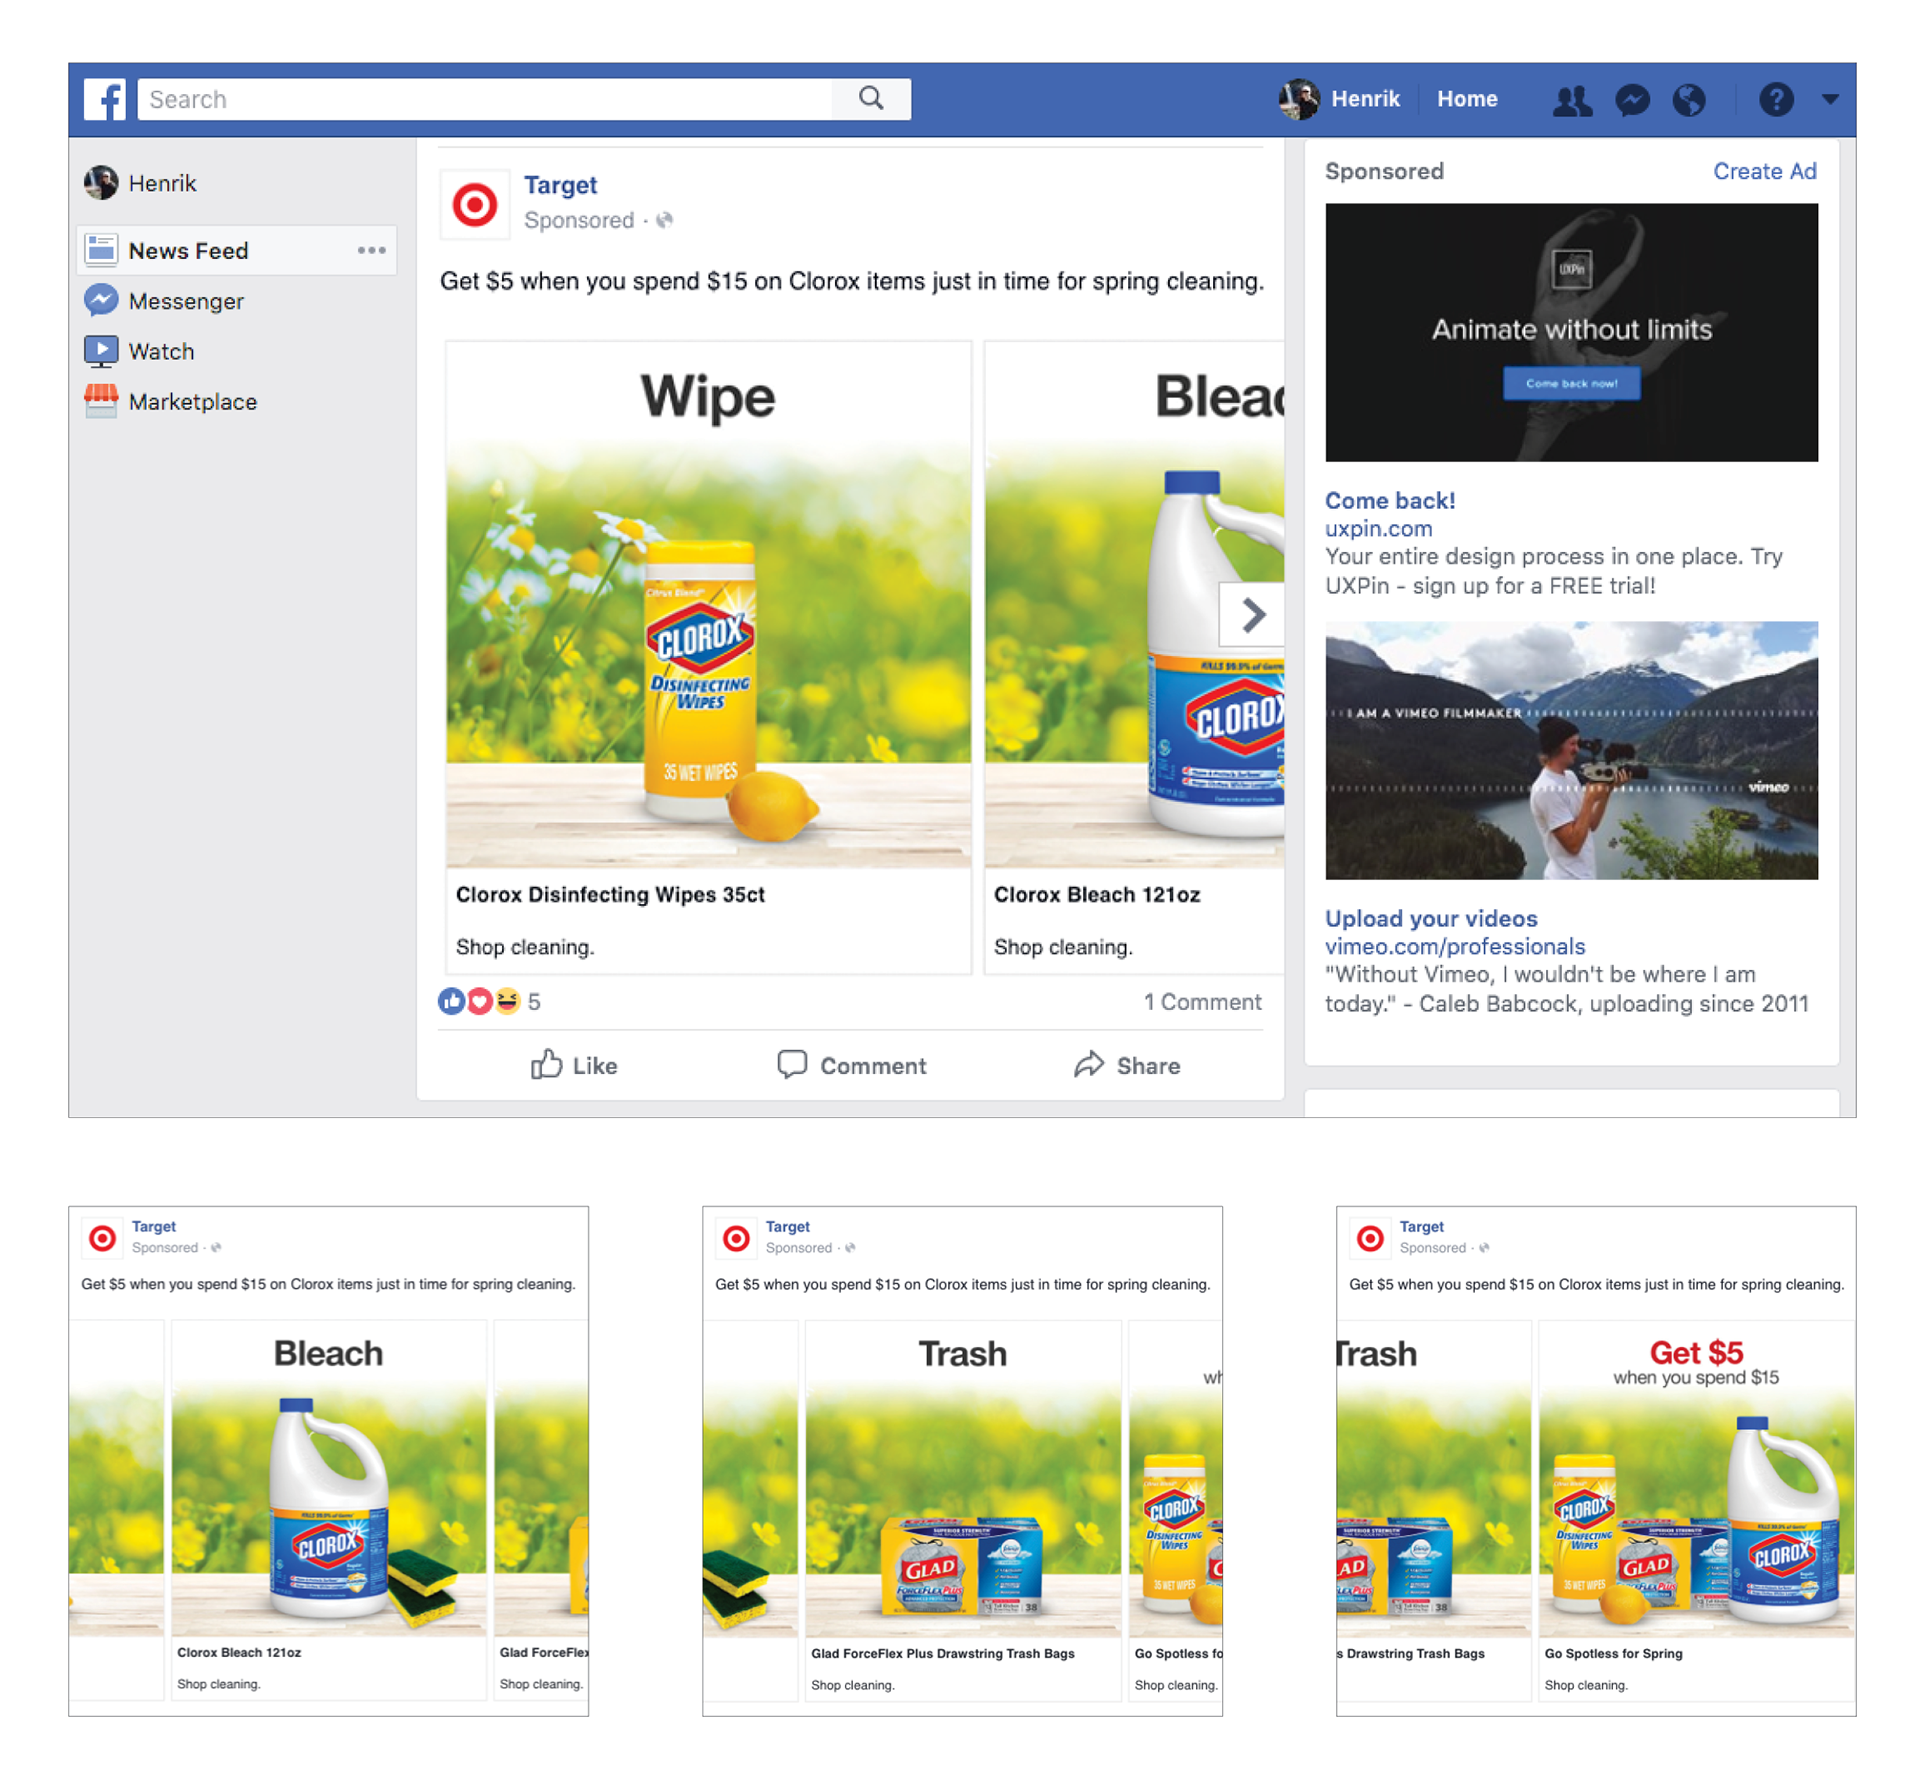Comment on the Target post
The height and width of the screenshot is (1780, 1920).
point(851,1065)
